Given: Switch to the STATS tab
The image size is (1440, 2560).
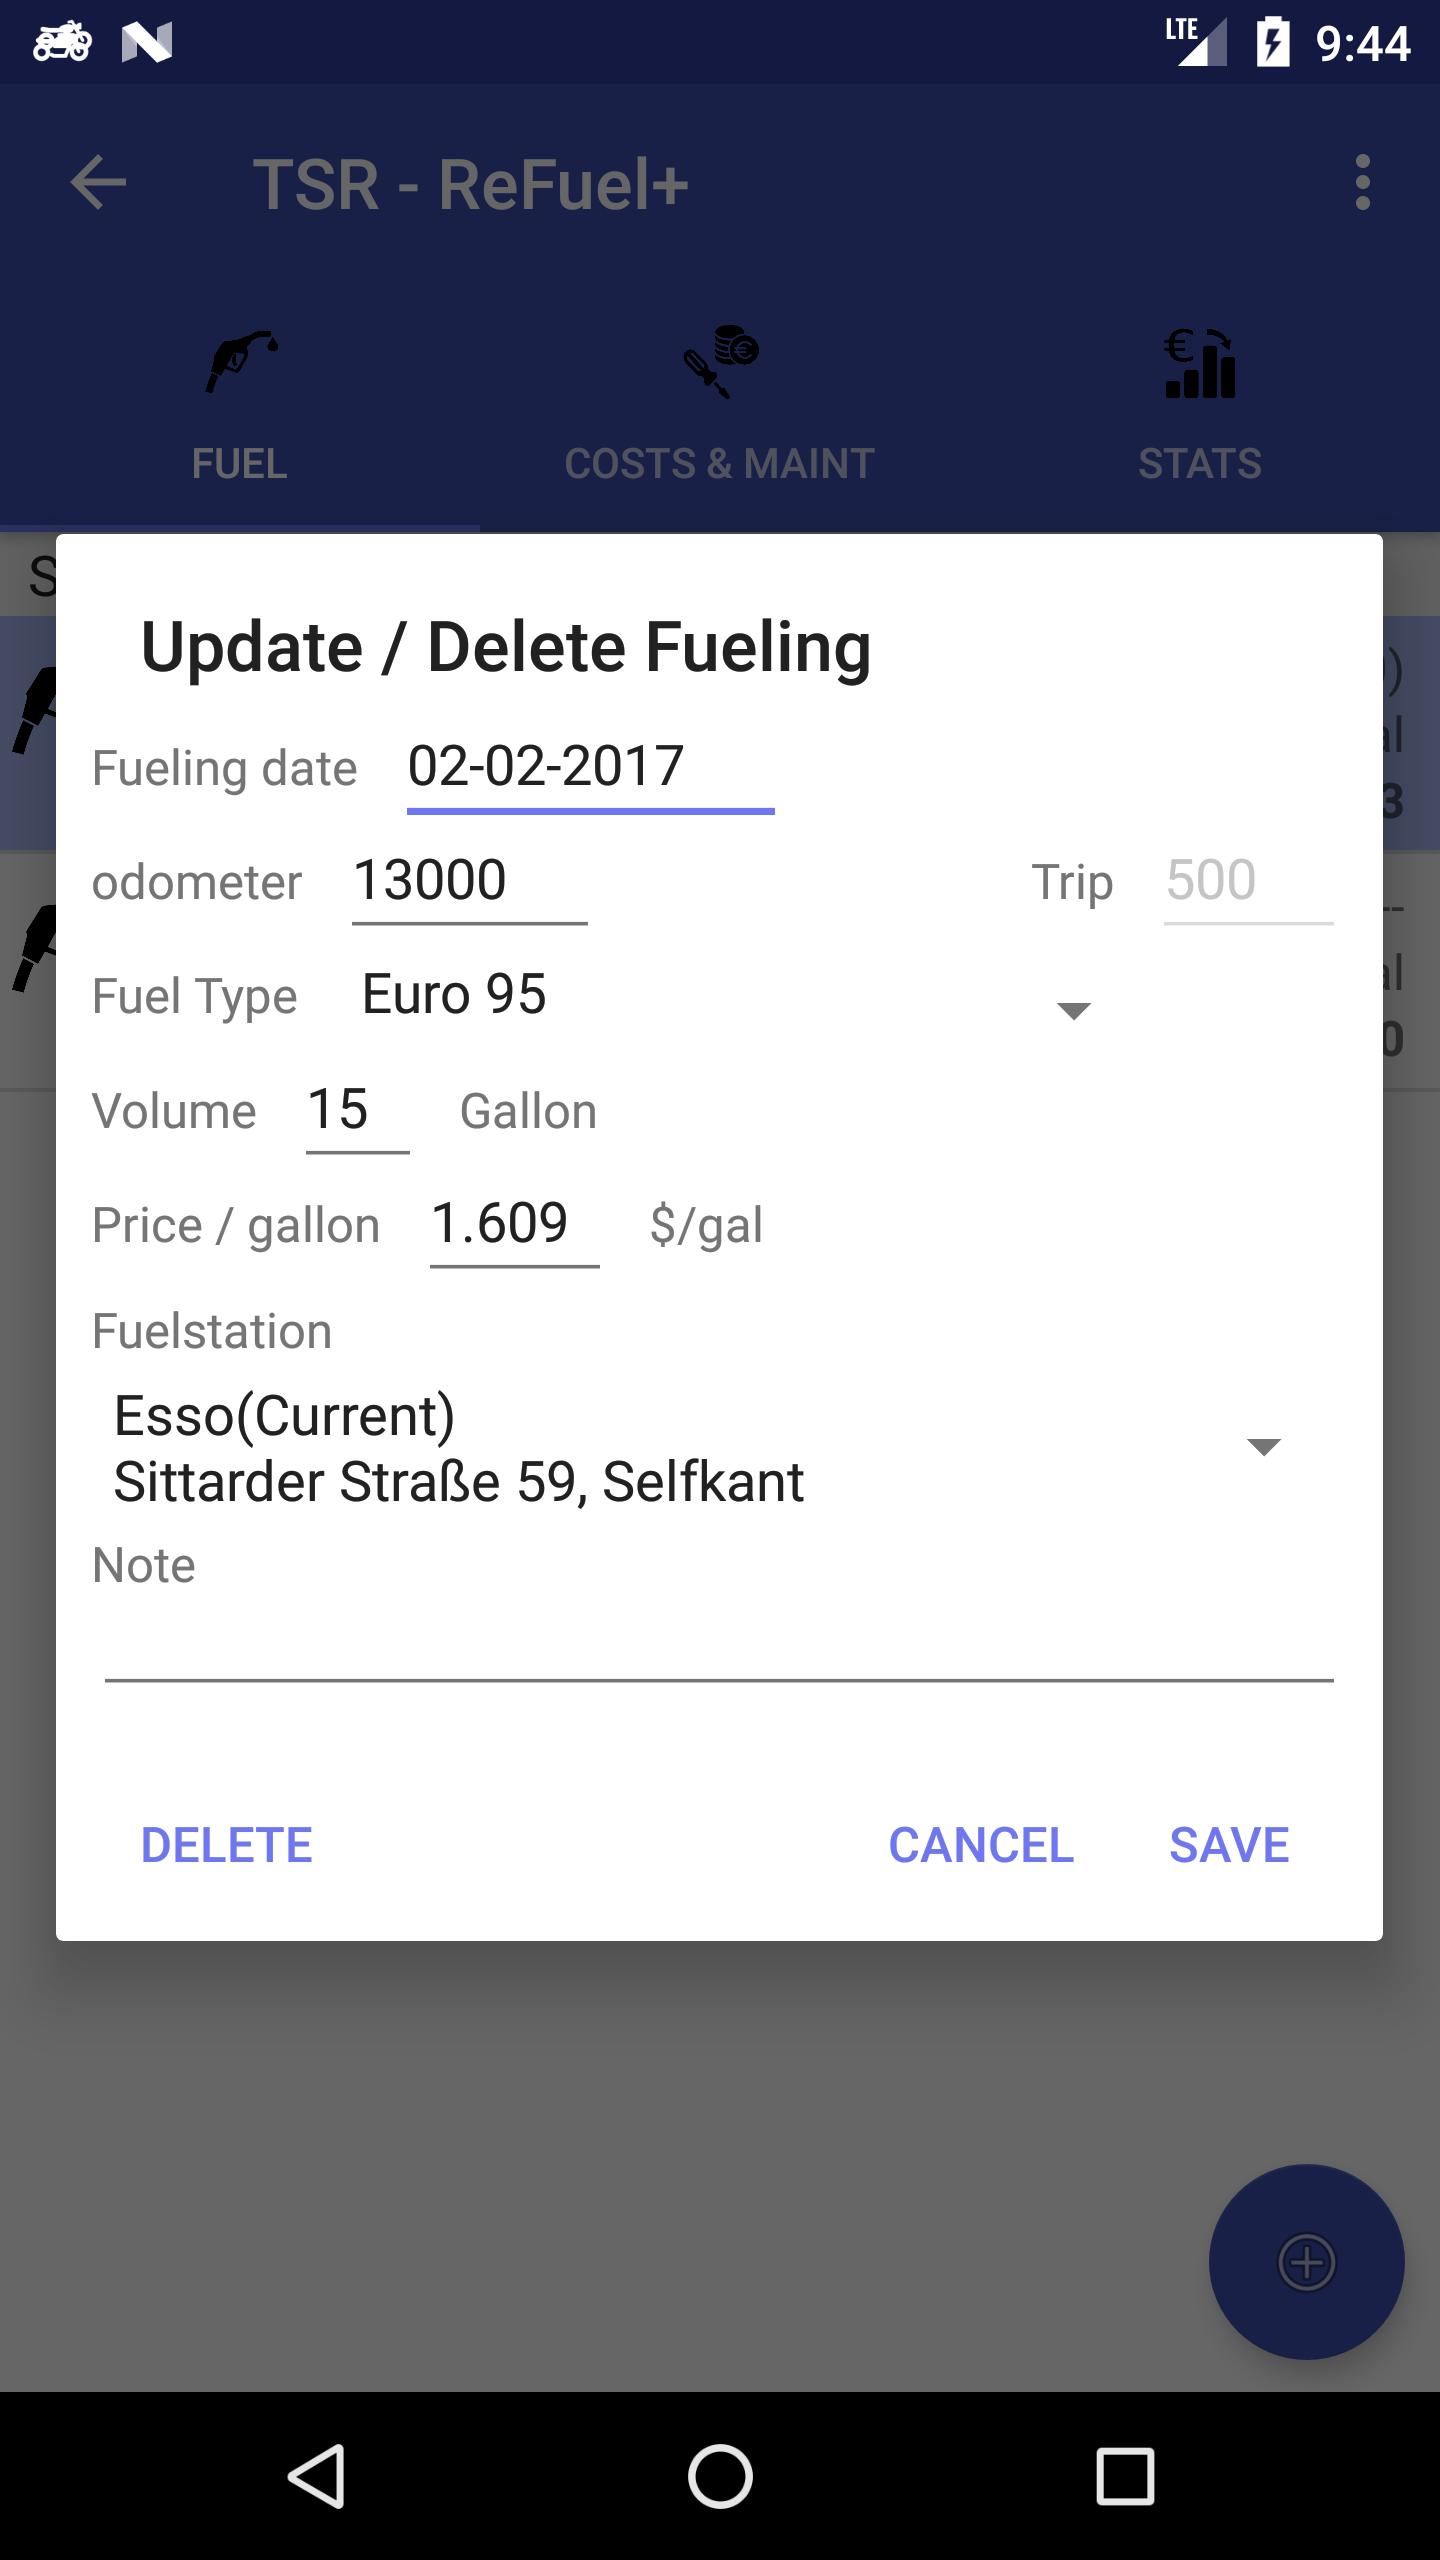Looking at the screenshot, I should 1200,464.
